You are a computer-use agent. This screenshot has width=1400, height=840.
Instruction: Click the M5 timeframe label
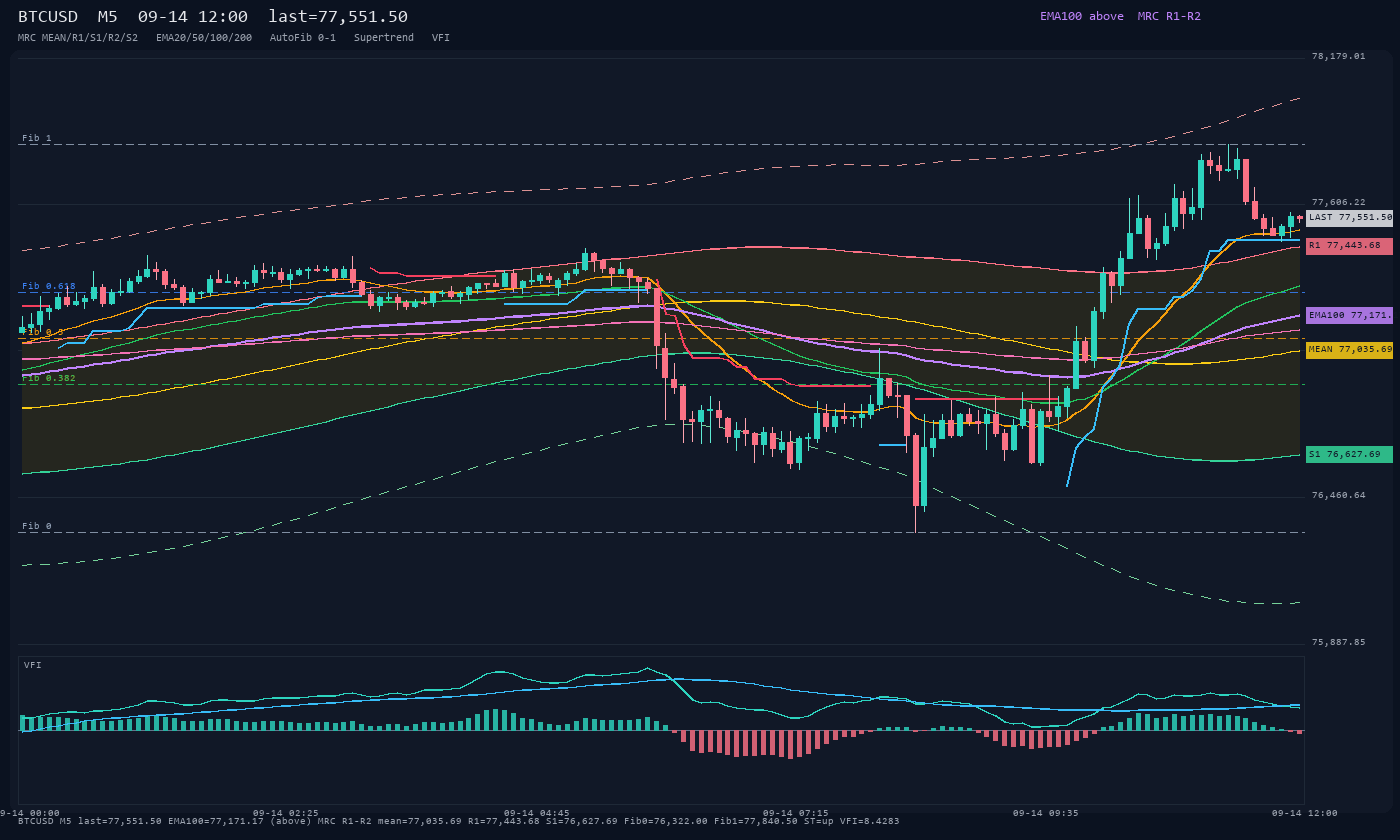(x=108, y=16)
